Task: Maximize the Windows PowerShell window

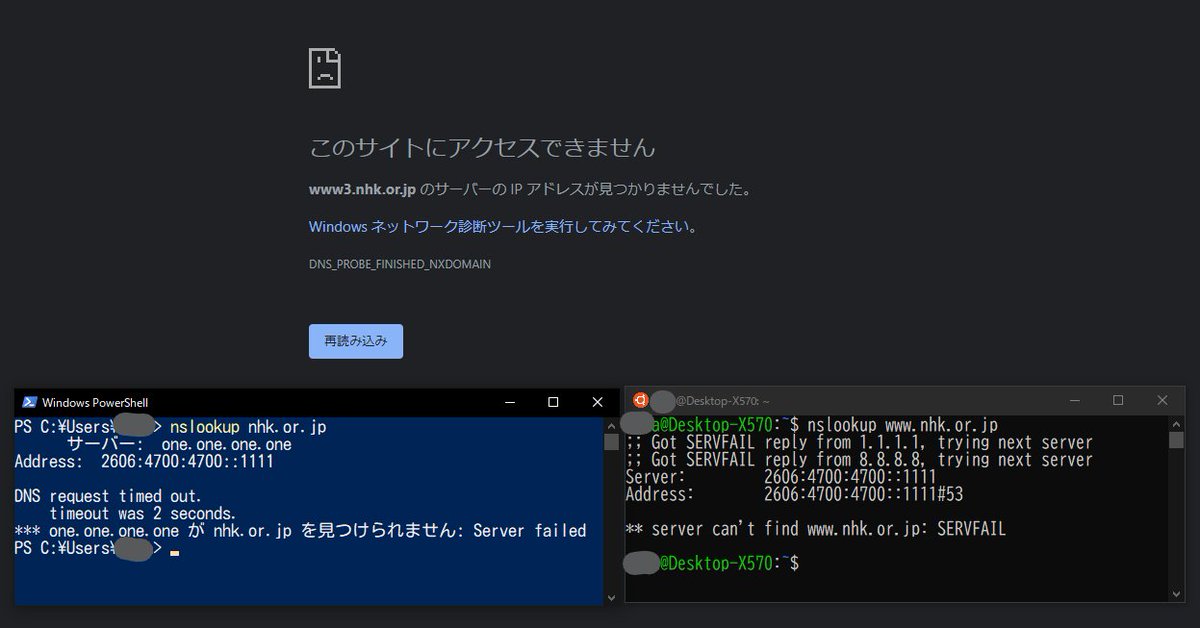Action: (x=553, y=402)
